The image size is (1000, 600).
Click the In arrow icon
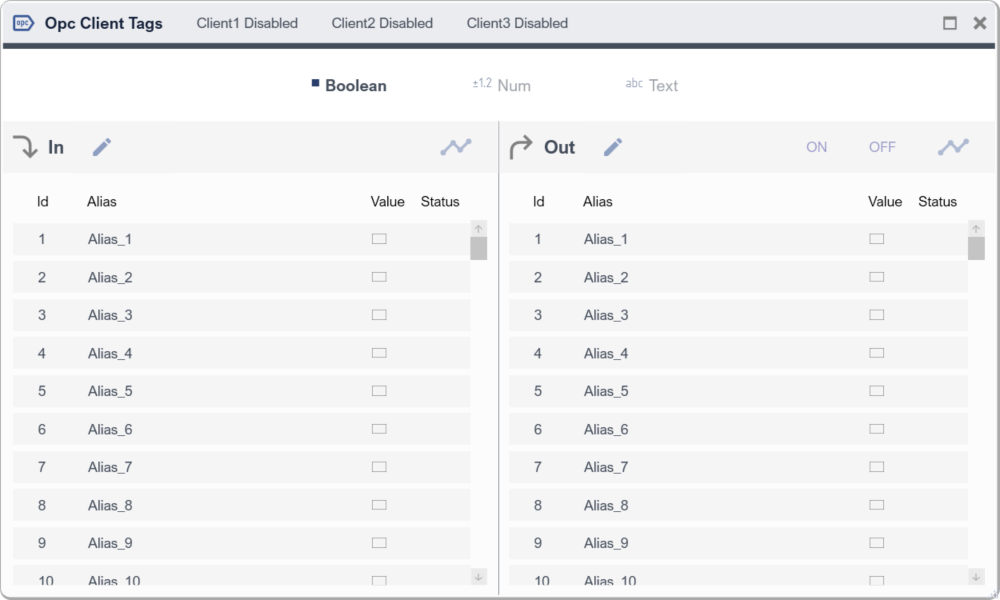tap(25, 147)
